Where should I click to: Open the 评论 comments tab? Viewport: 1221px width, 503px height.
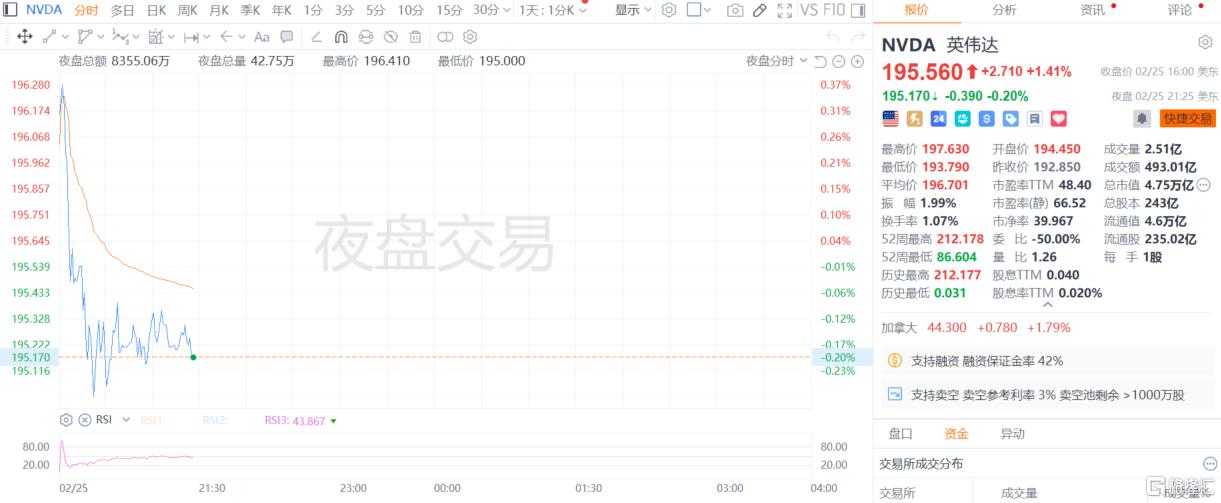1180,10
